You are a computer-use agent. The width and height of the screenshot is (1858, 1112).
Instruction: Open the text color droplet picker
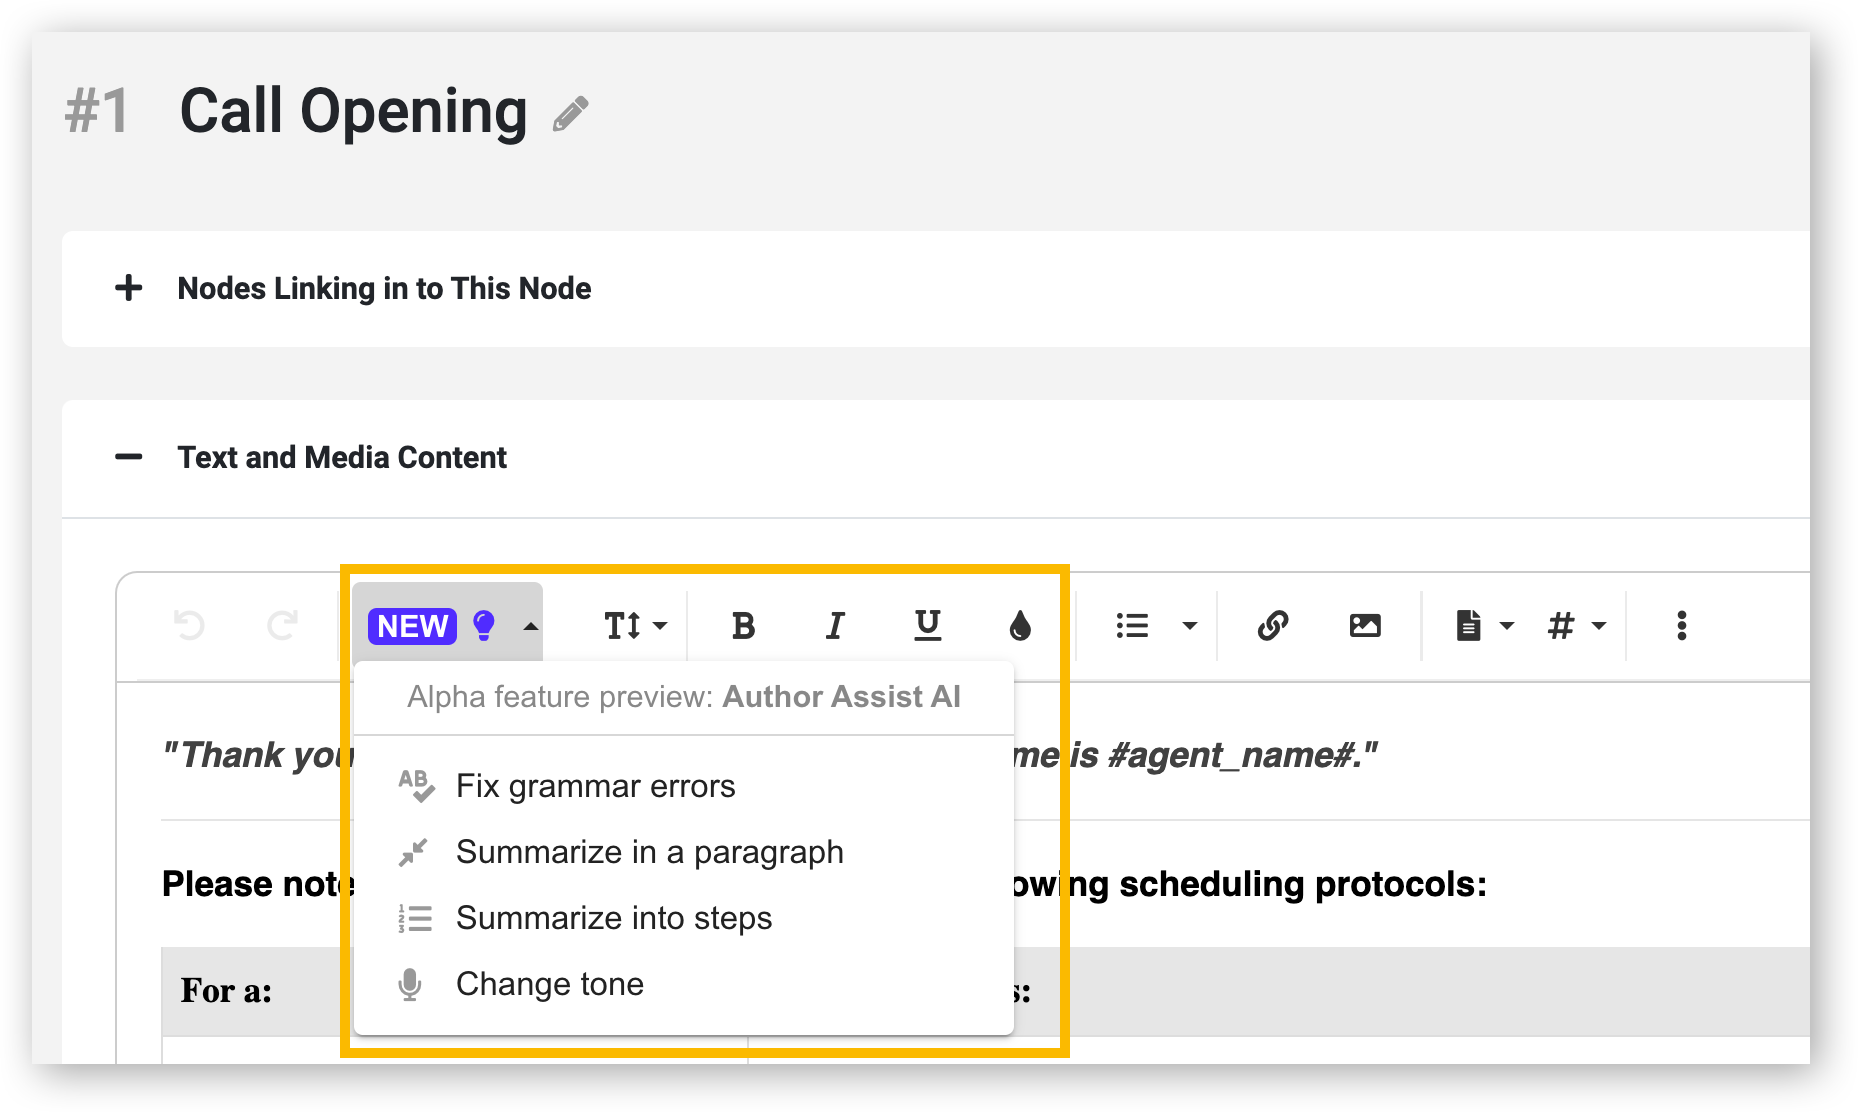point(1020,626)
